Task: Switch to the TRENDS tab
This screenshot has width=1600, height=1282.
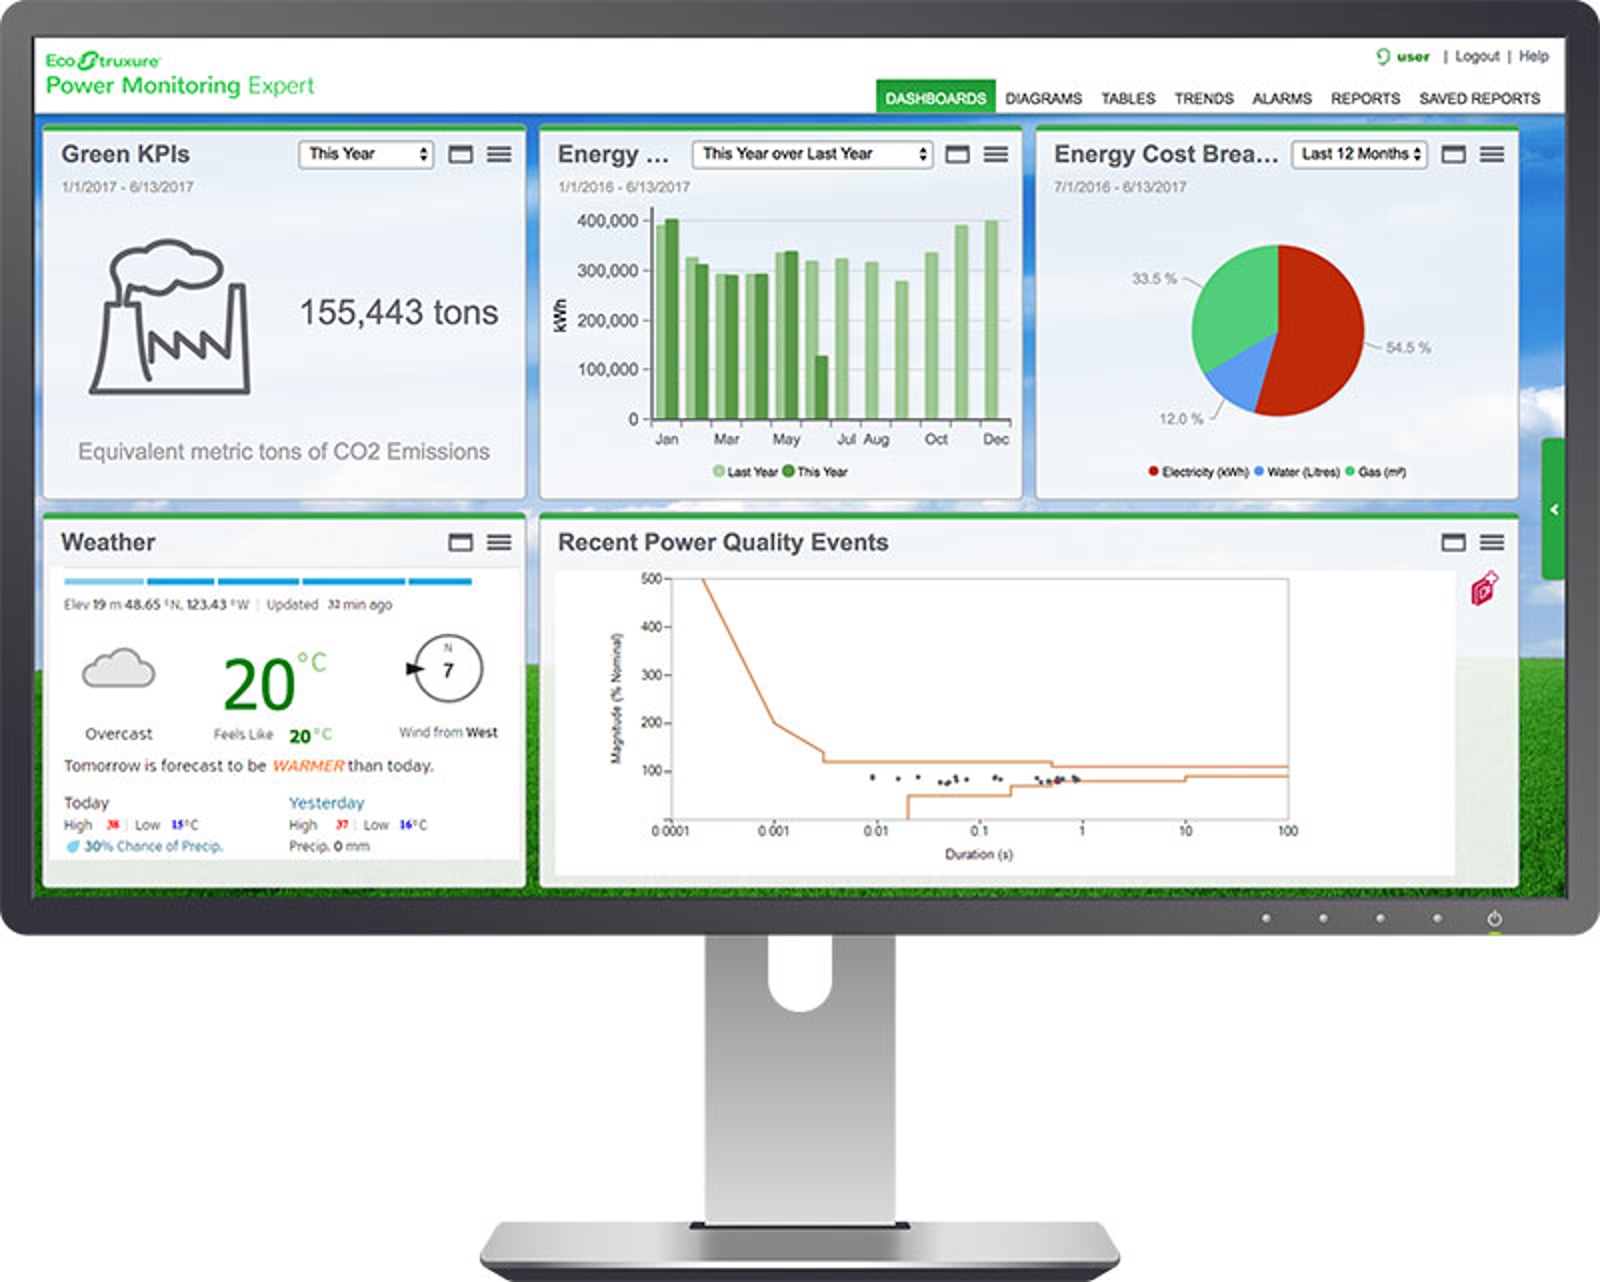Action: click(x=1205, y=98)
